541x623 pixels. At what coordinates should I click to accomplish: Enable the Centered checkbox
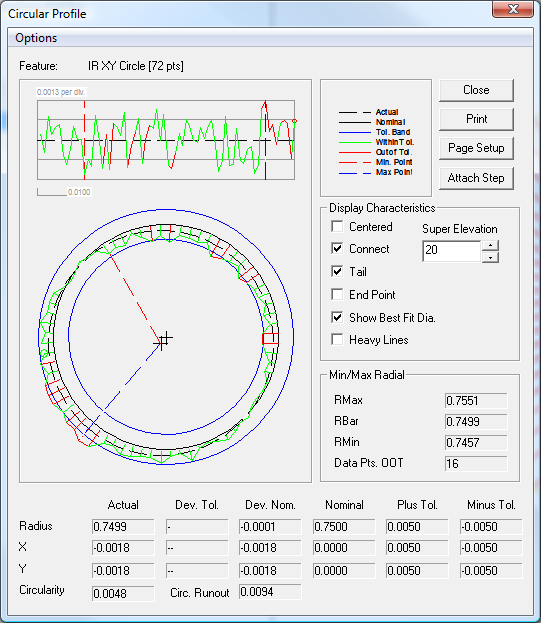(337, 227)
